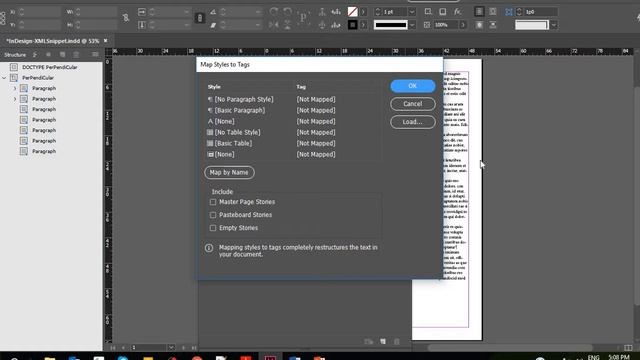Click the no text wrap icon
Image resolution: width=640 pixels, height=360 pixels.
tap(480, 12)
